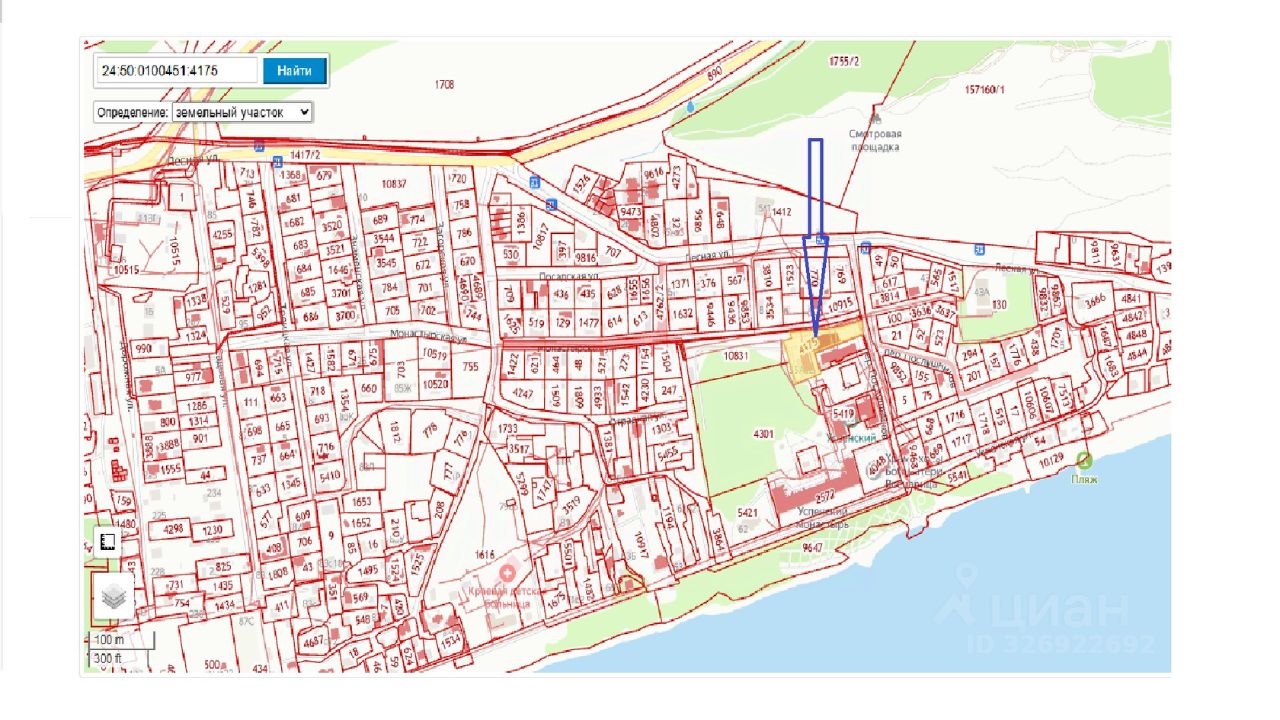Select parcel 3520

pyautogui.click(x=332, y=226)
